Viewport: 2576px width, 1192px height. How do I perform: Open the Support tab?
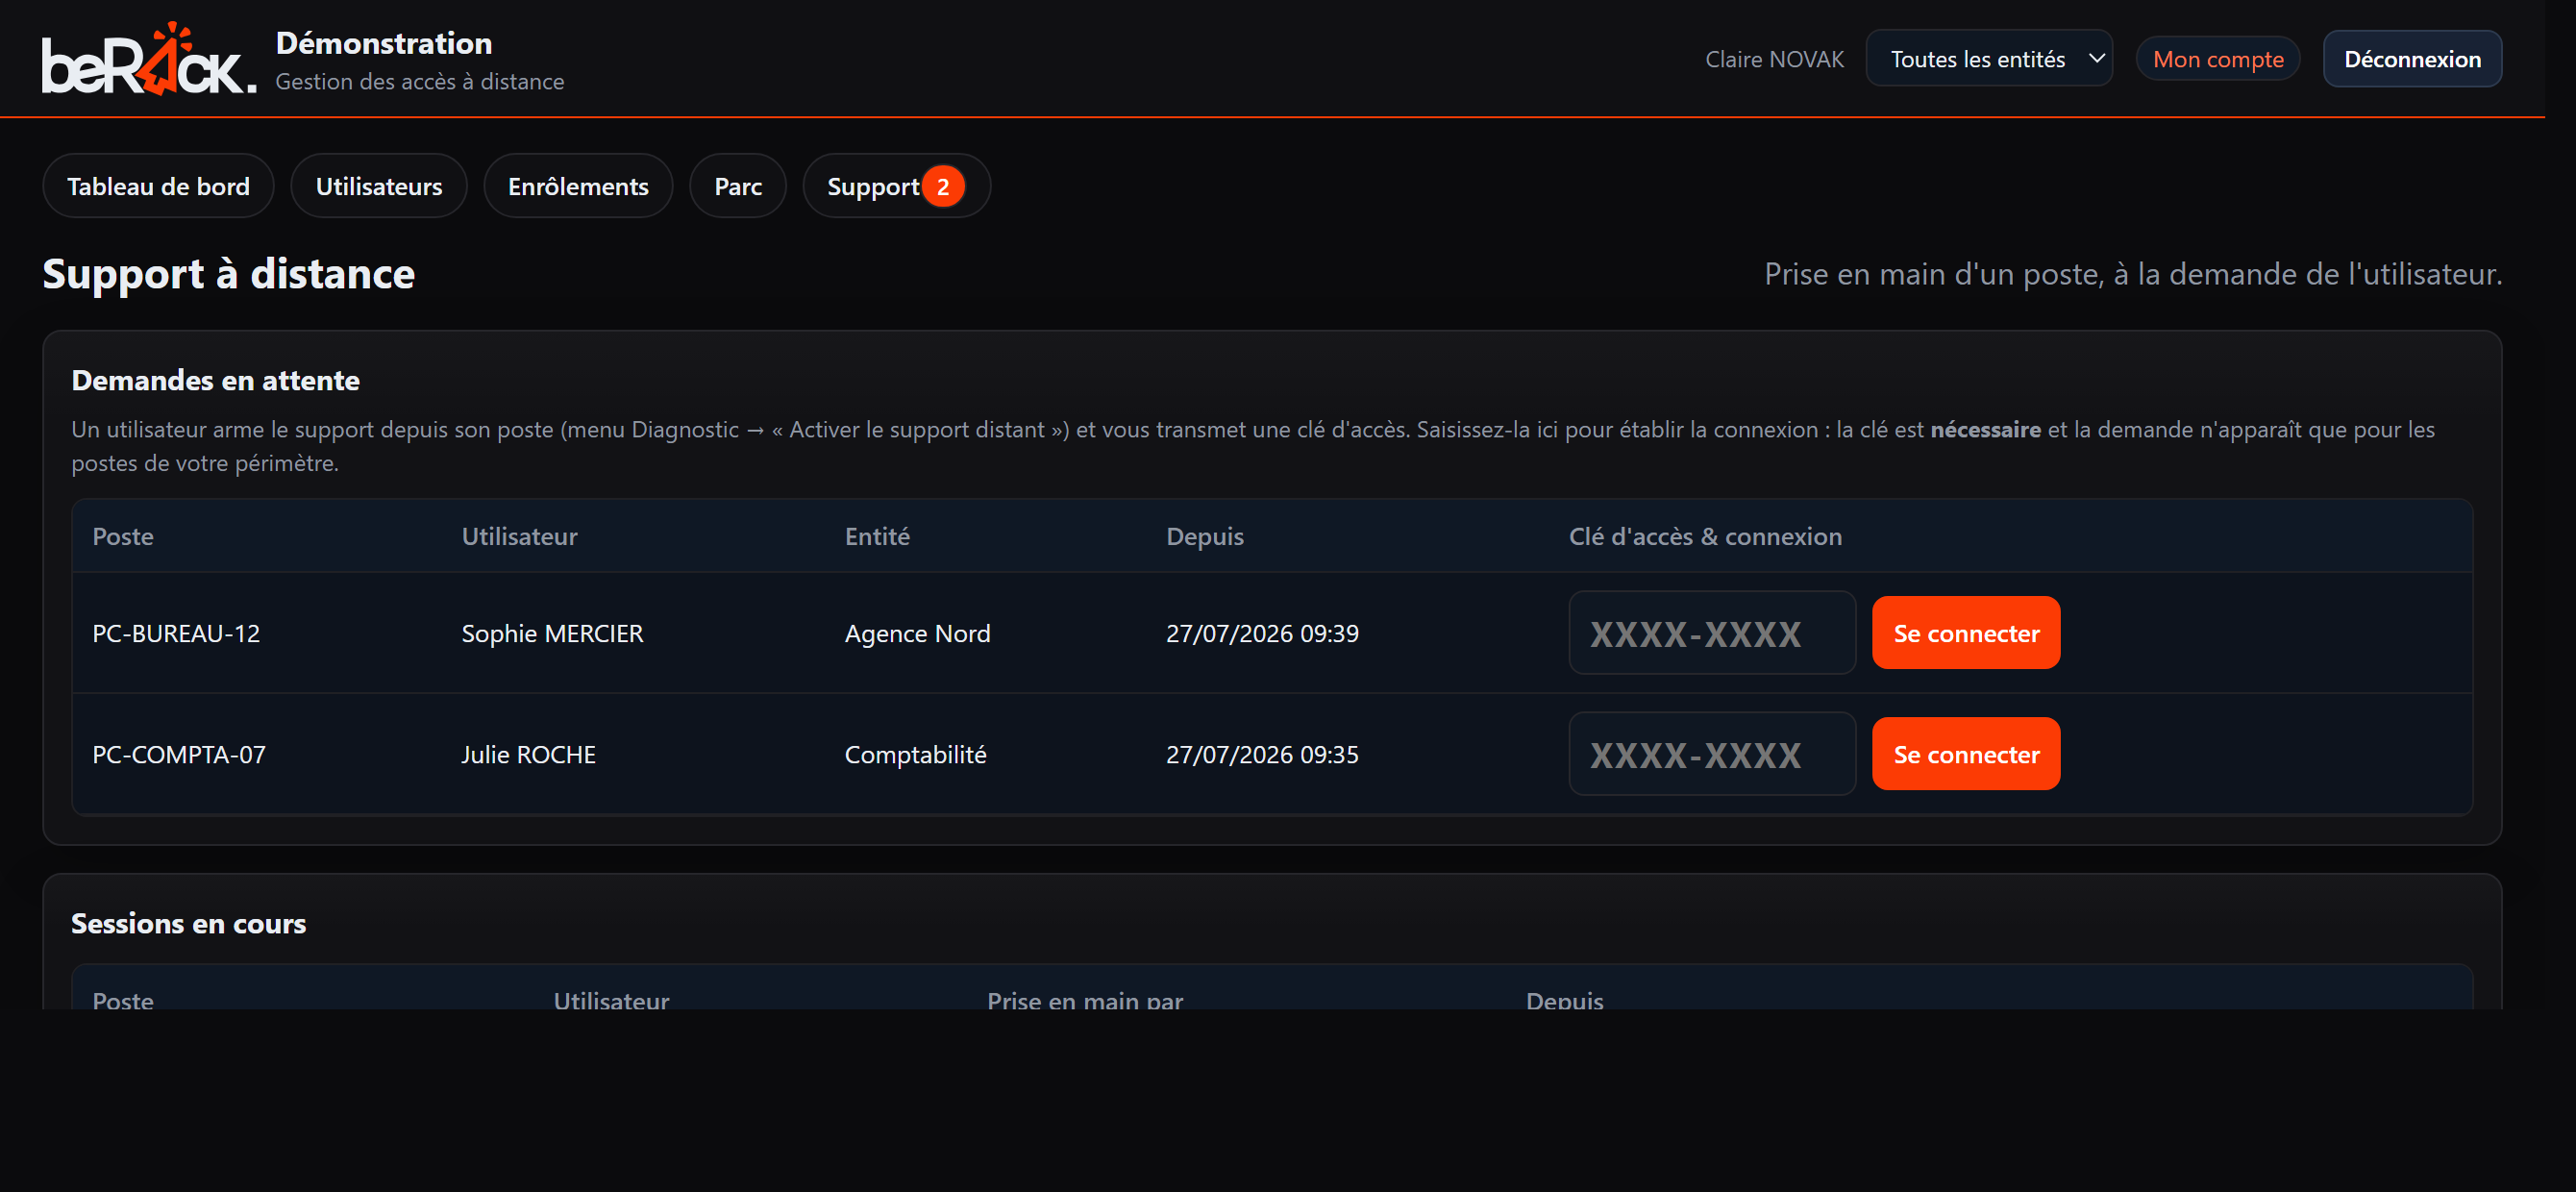click(896, 186)
